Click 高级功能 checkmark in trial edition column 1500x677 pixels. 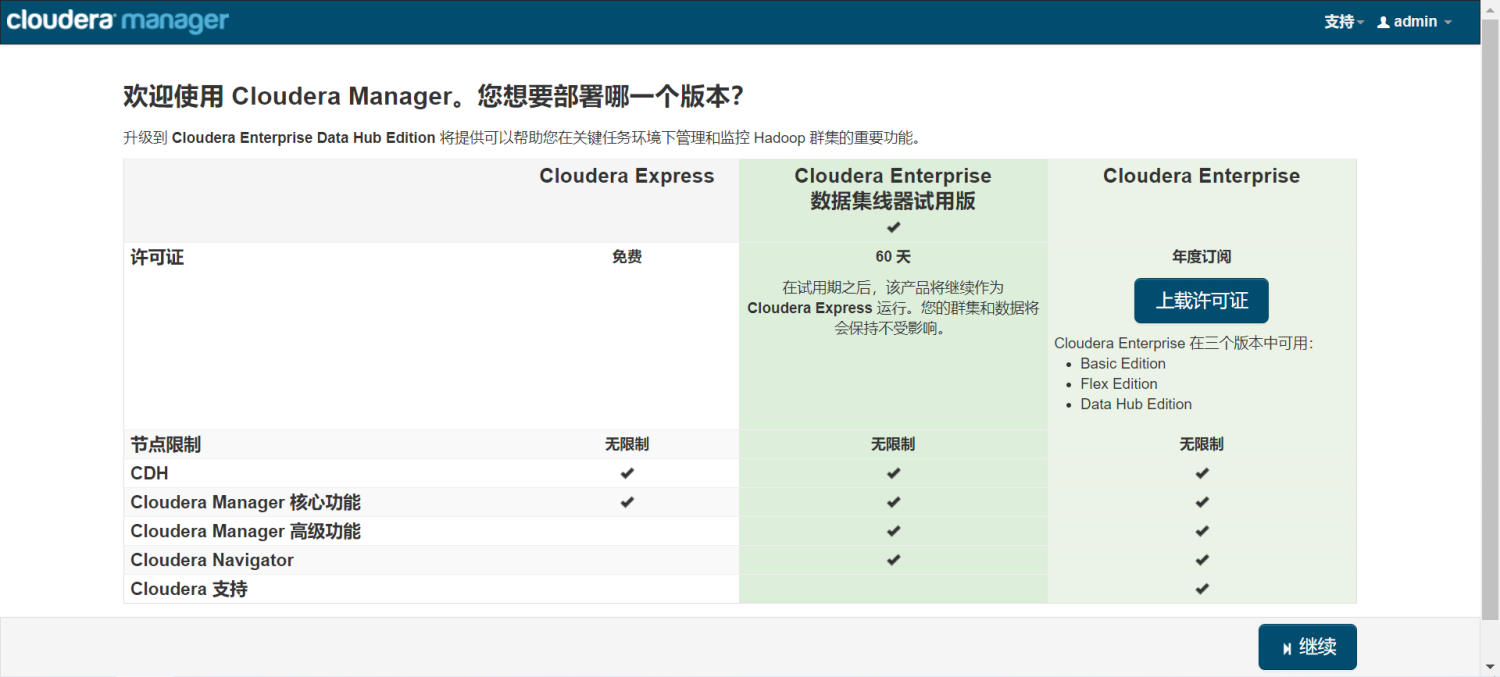point(893,531)
